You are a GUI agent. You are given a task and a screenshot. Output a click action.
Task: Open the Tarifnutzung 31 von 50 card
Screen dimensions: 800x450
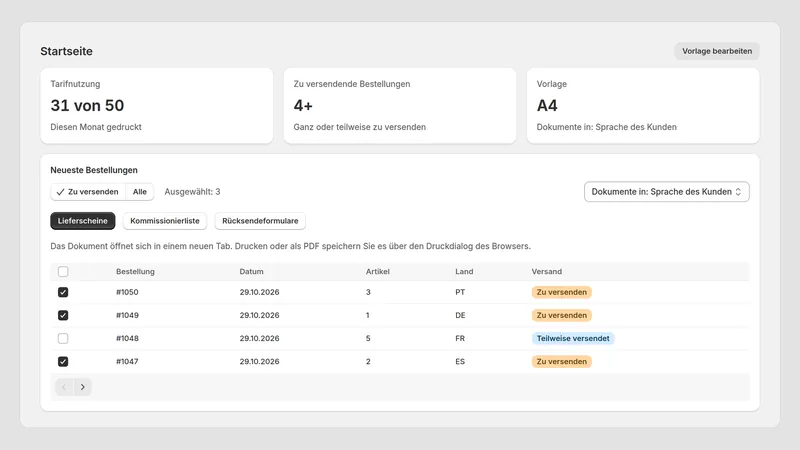[x=157, y=106]
